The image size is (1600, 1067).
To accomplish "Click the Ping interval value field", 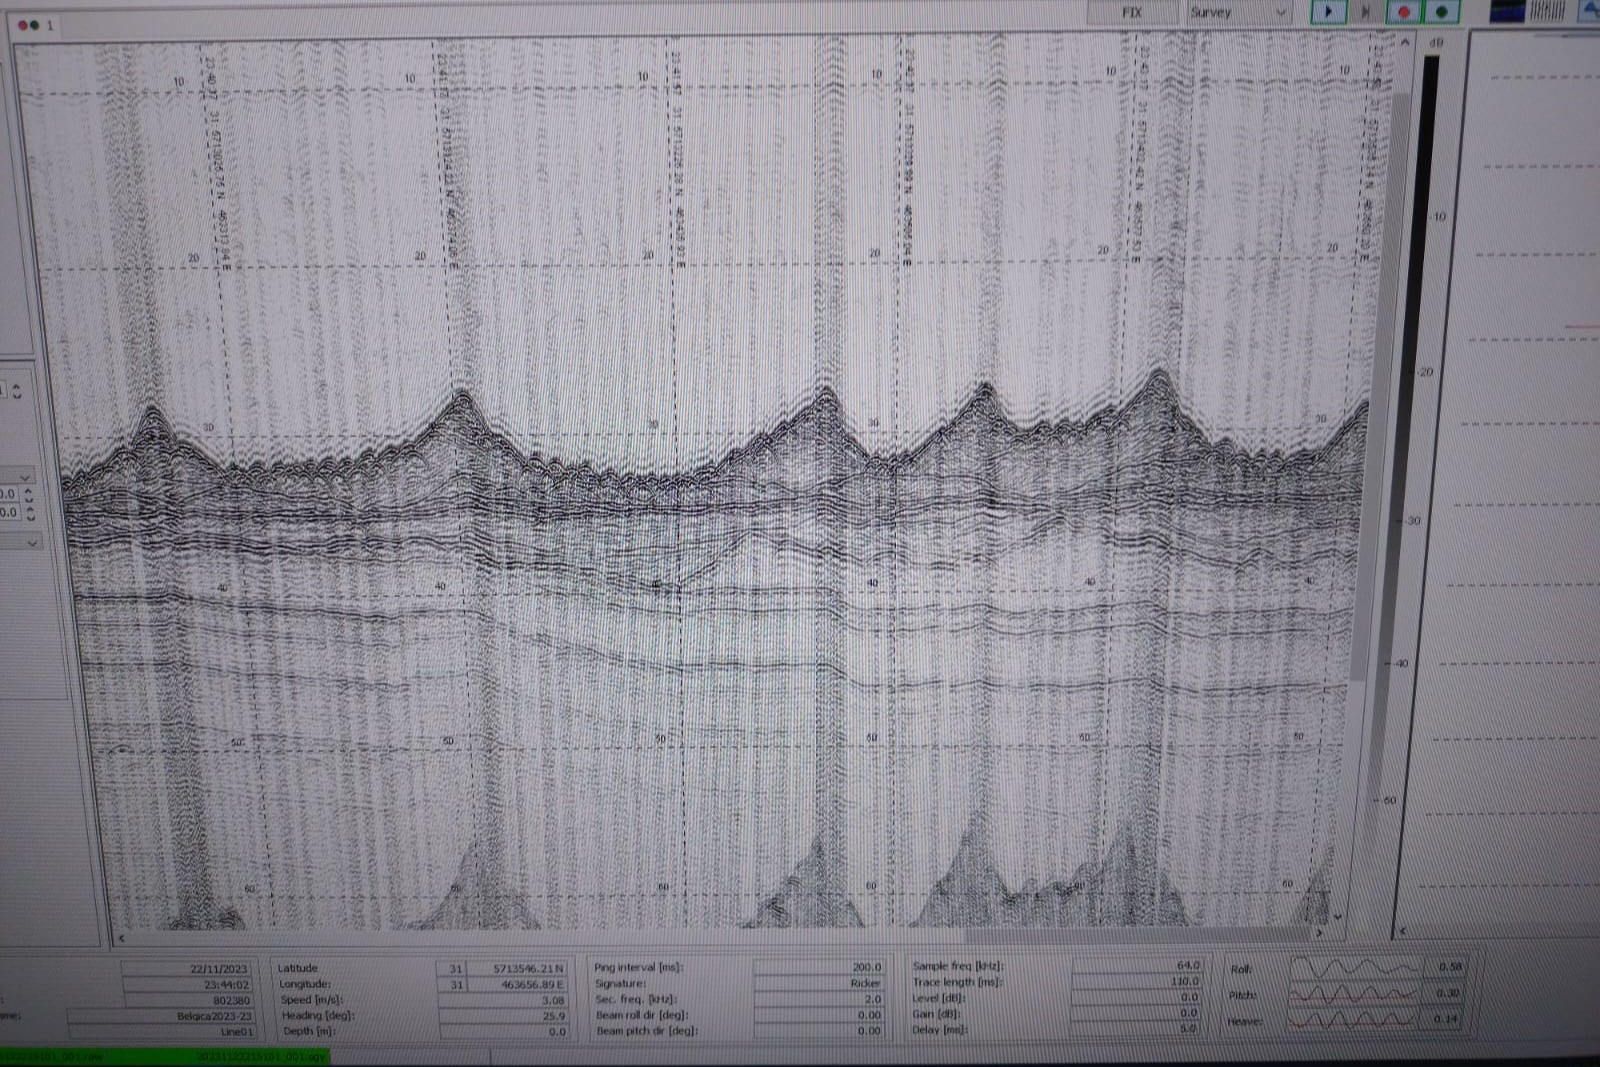I will 818,967.
